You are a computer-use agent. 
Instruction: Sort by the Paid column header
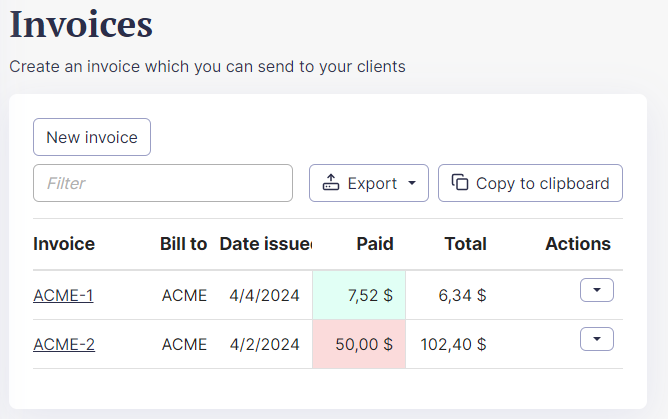point(375,244)
